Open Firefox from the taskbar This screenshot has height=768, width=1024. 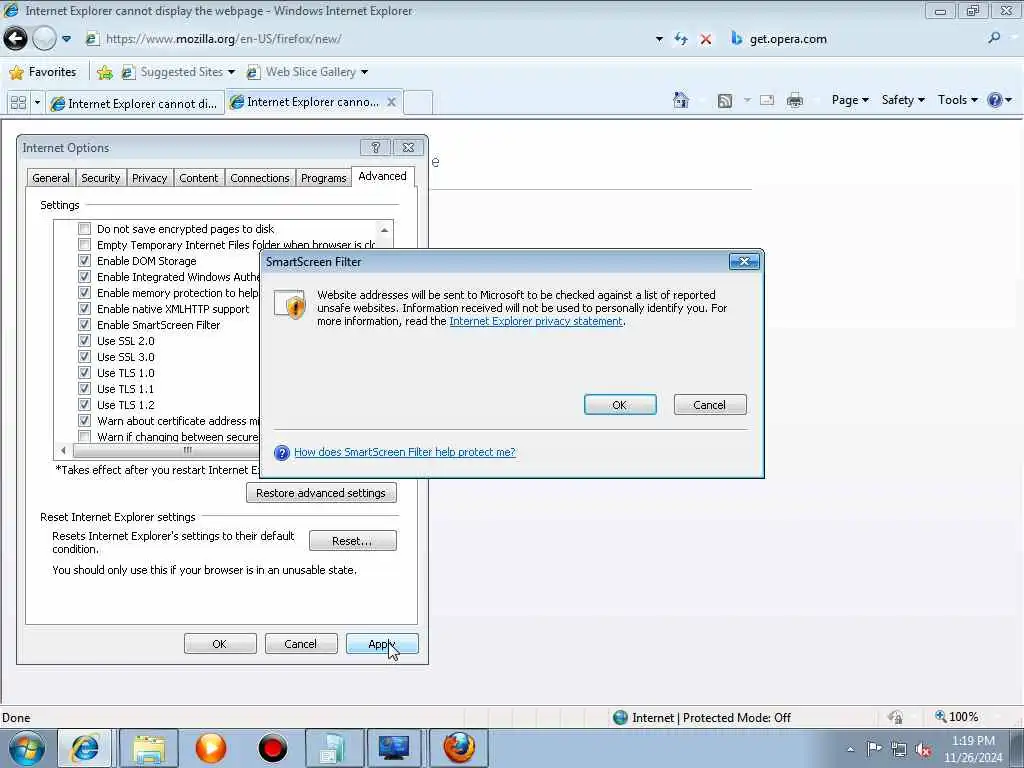tap(459, 748)
